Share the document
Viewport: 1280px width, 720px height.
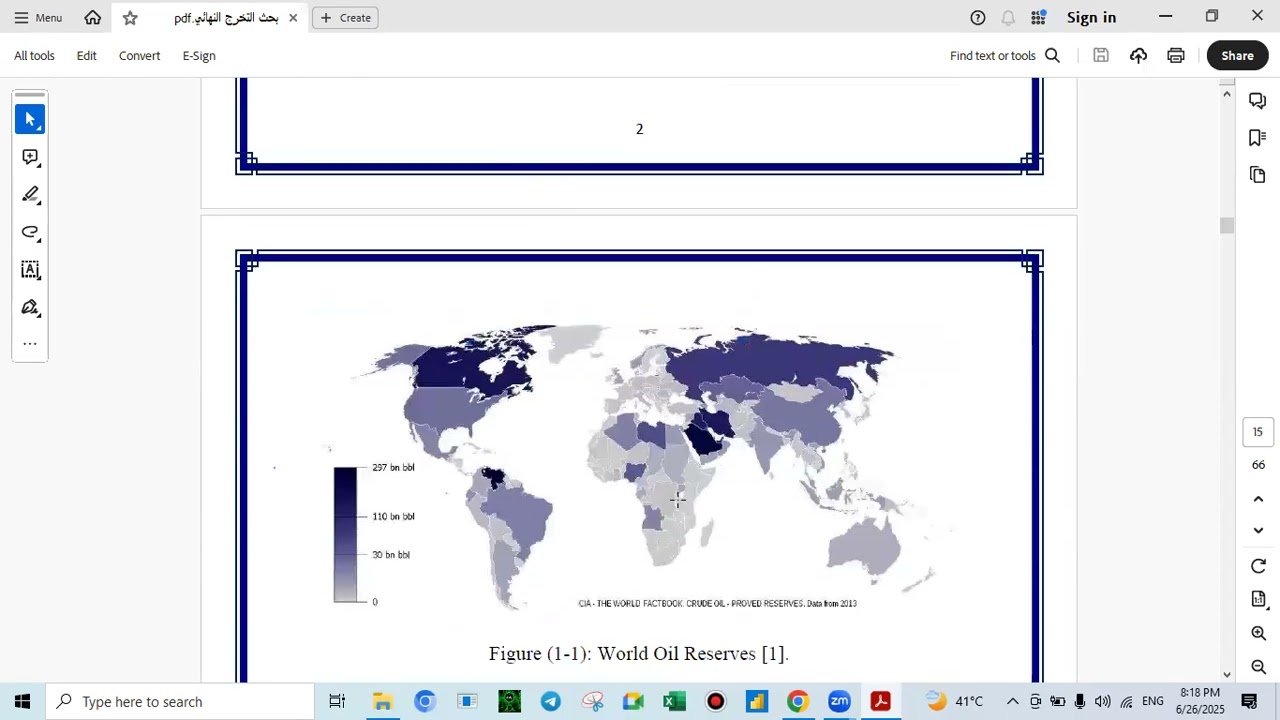(x=1237, y=55)
